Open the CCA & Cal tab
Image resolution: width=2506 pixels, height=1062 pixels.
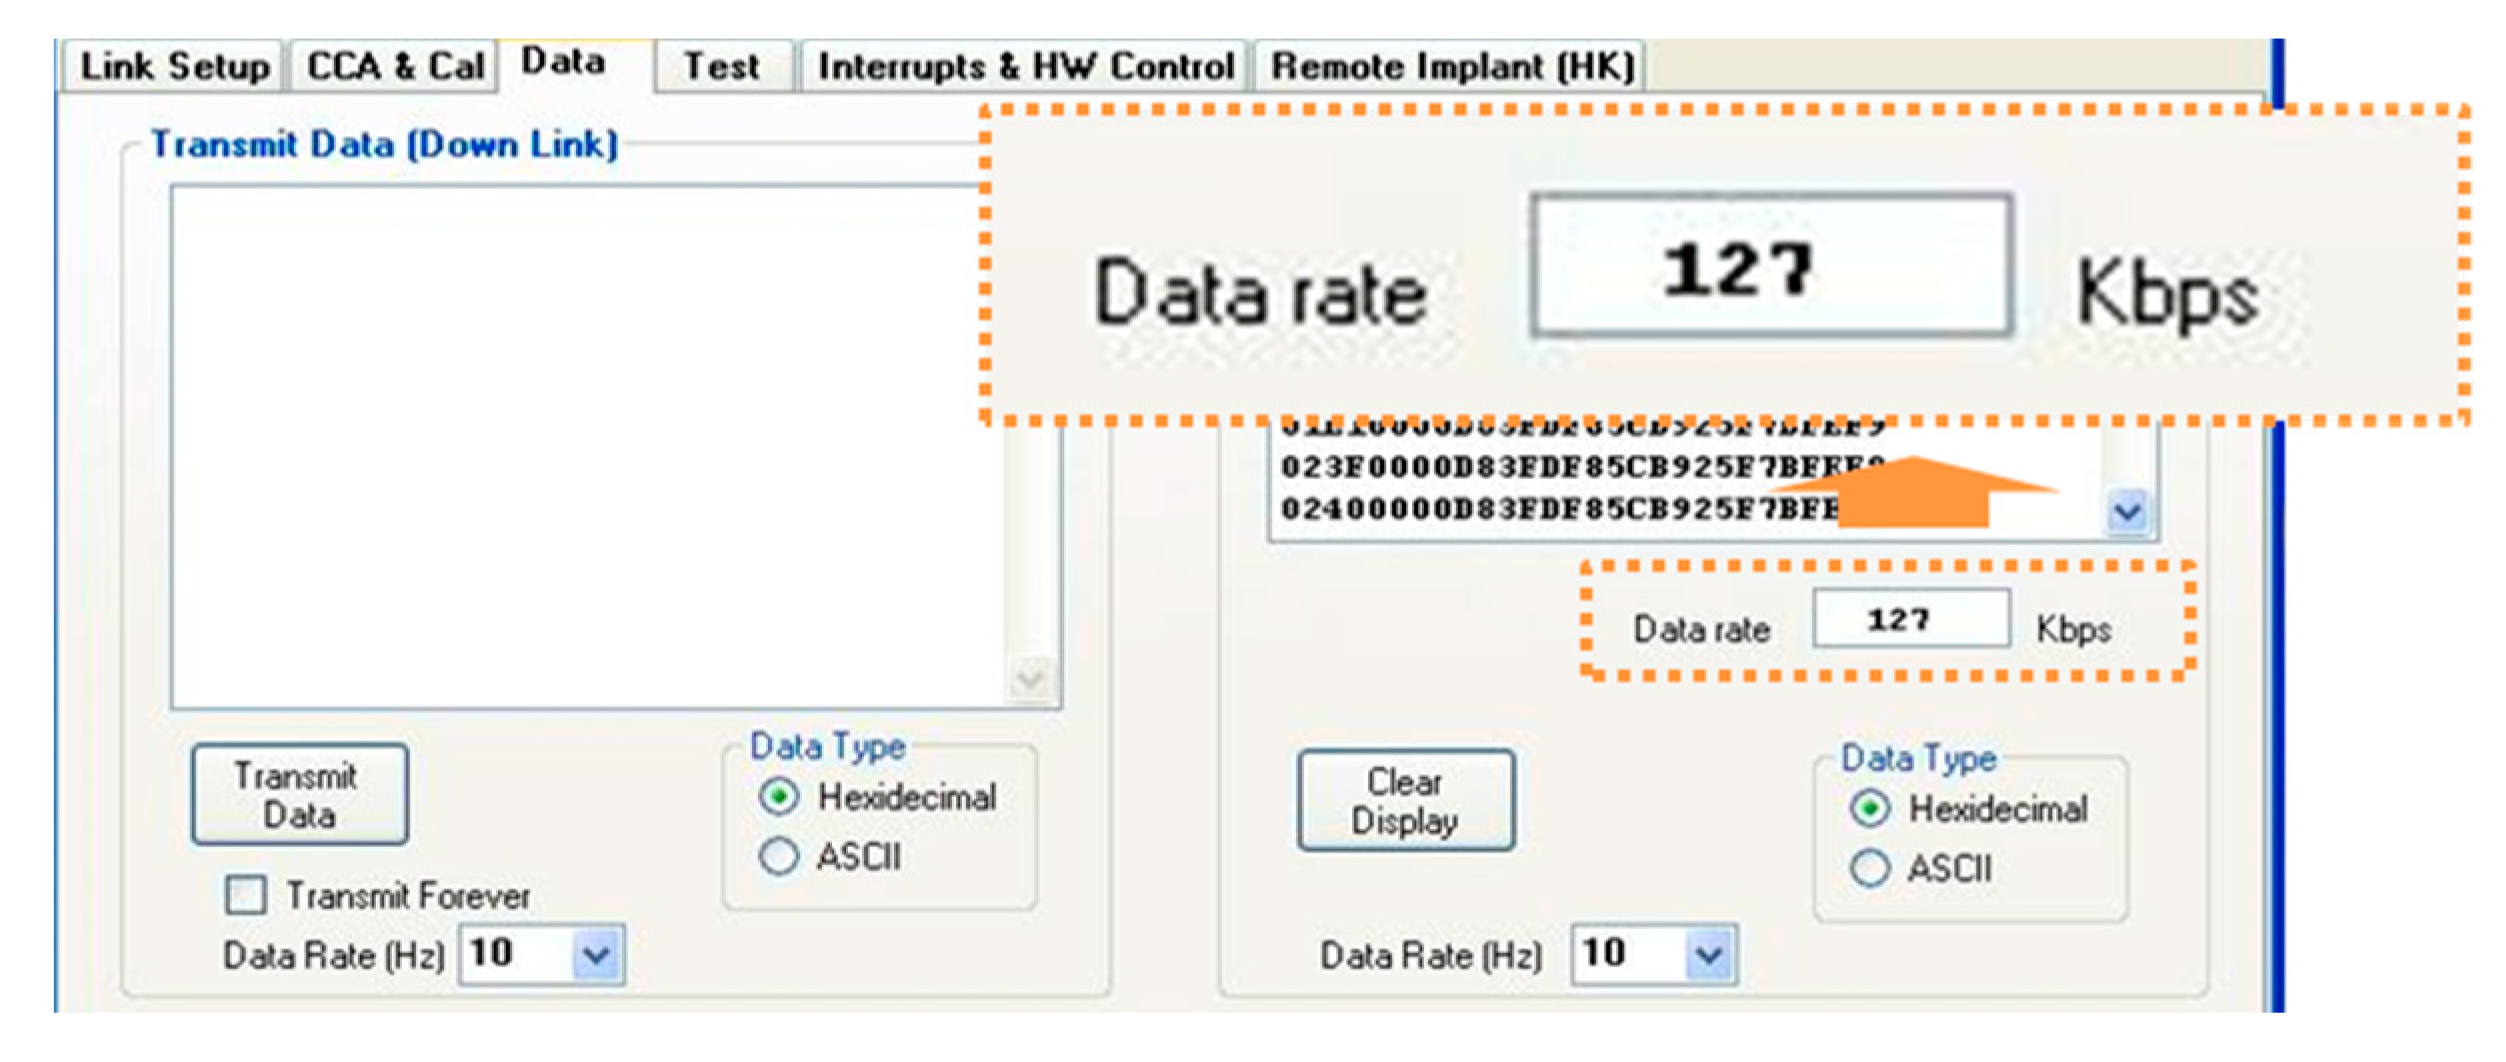395,67
